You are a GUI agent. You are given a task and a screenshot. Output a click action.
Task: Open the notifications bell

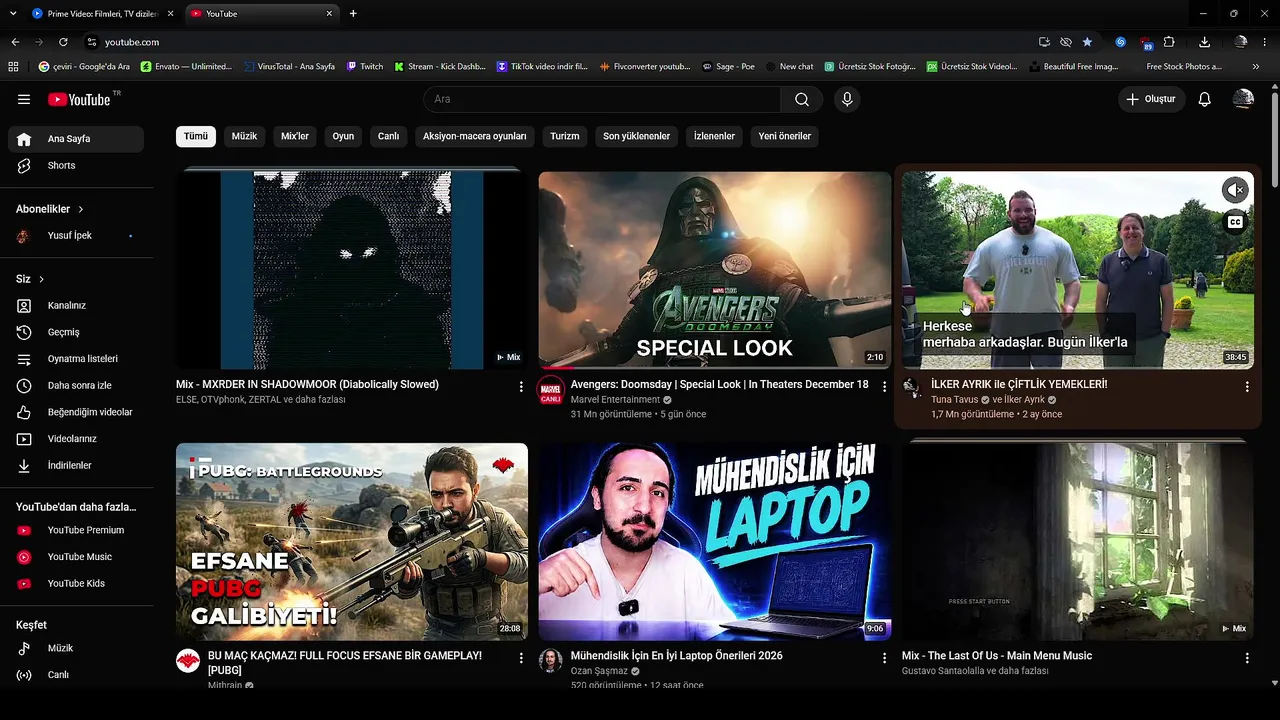[x=1205, y=99]
